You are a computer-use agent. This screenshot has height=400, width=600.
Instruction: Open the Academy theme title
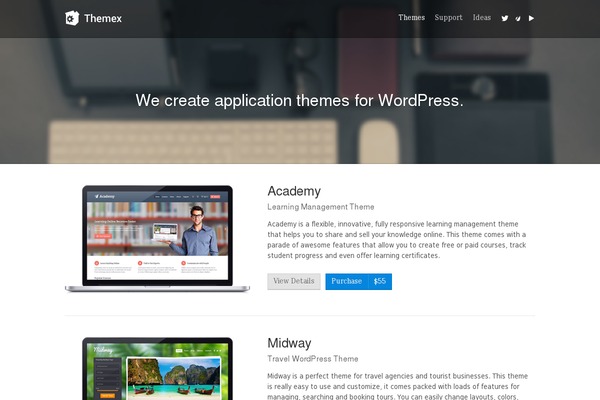coord(294,191)
